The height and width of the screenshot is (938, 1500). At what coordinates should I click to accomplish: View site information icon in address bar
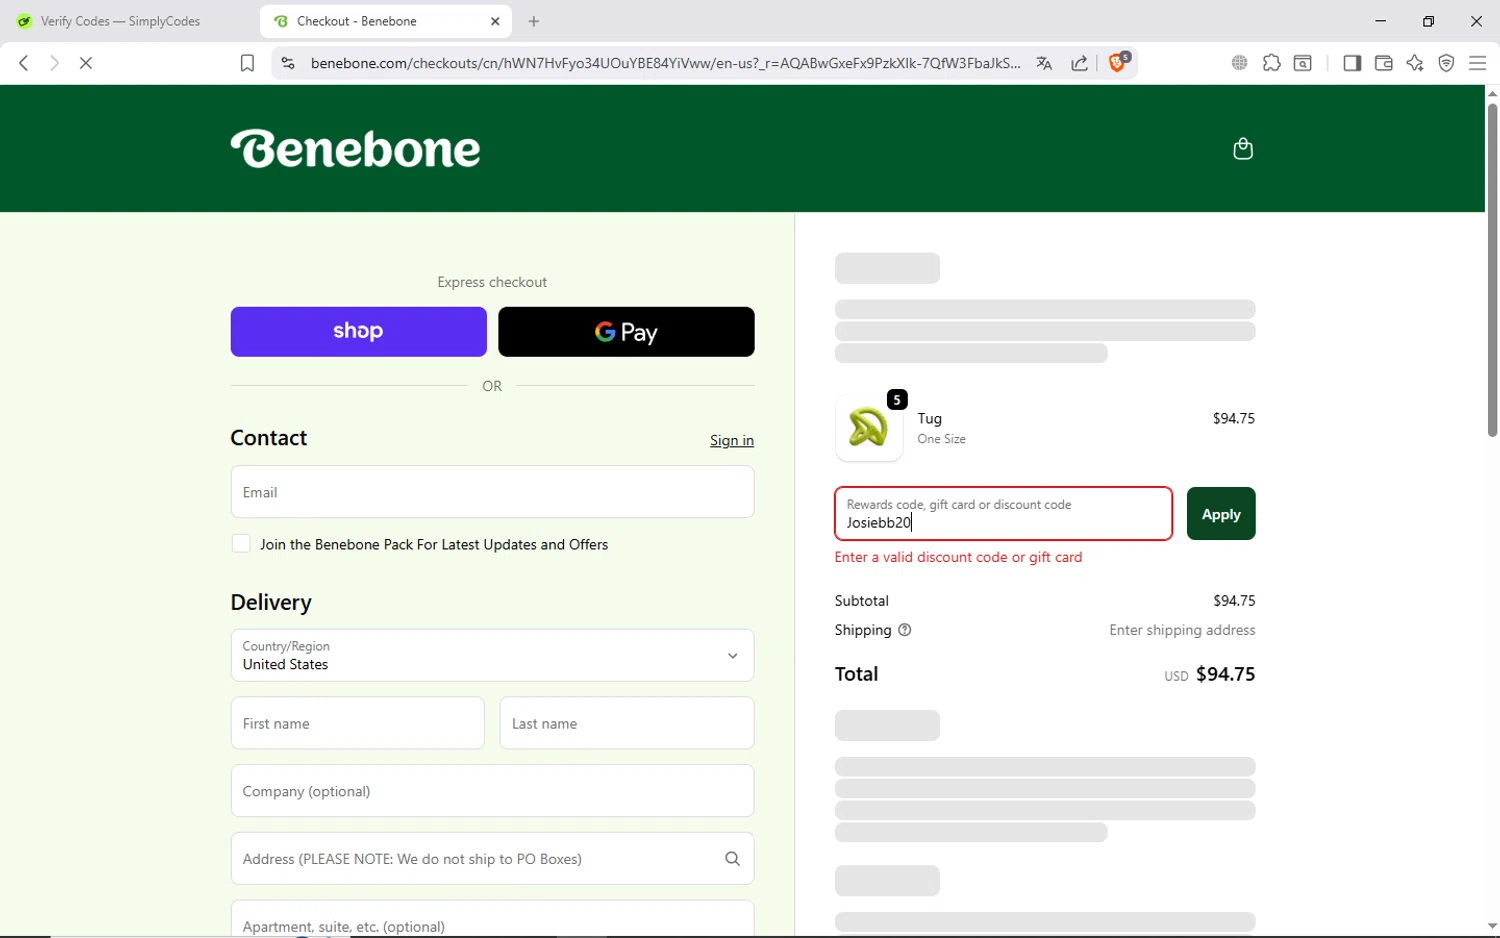[x=288, y=63]
